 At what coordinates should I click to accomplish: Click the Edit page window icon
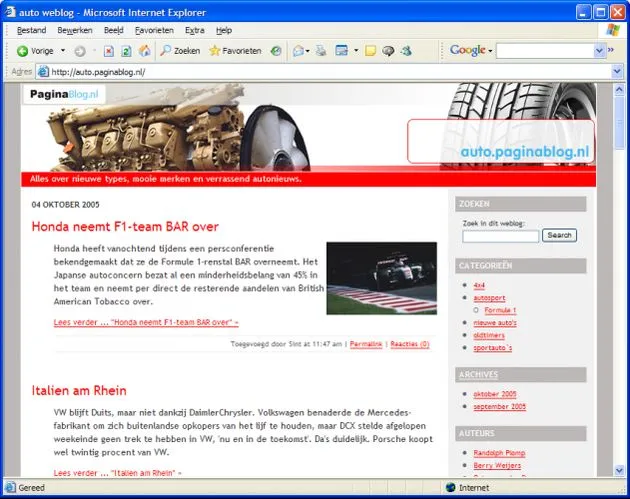[x=342, y=51]
